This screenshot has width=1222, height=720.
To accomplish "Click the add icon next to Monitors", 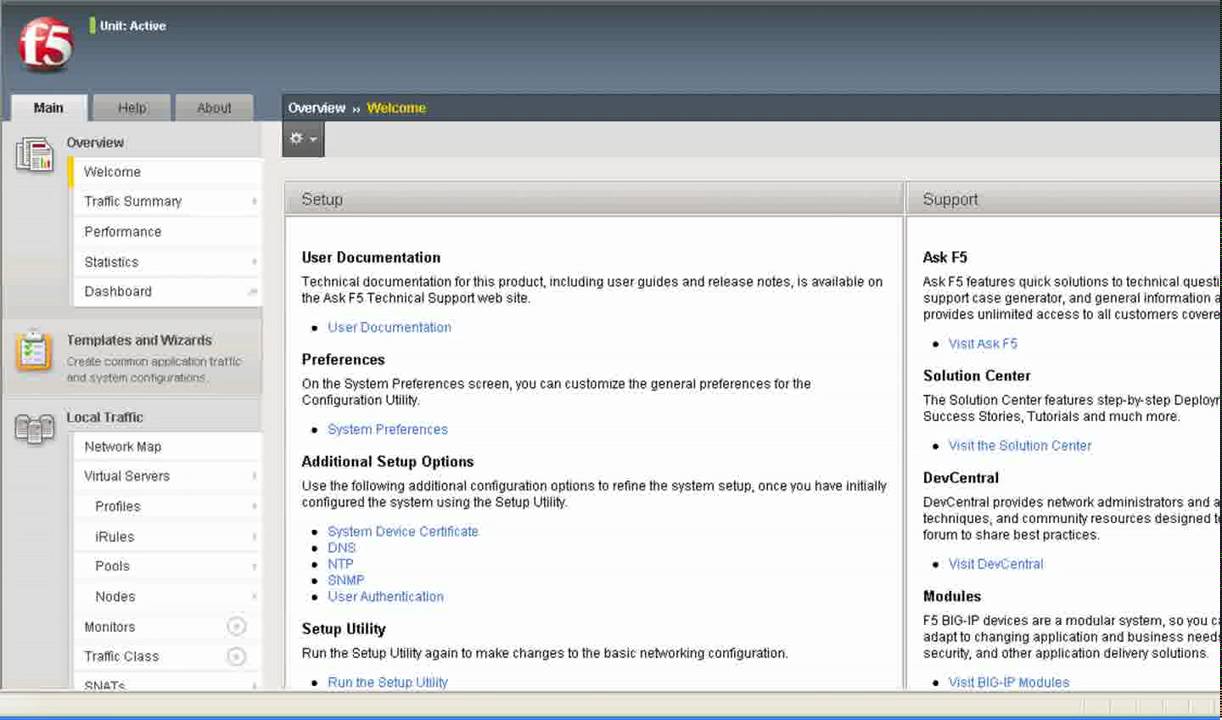I will point(236,627).
